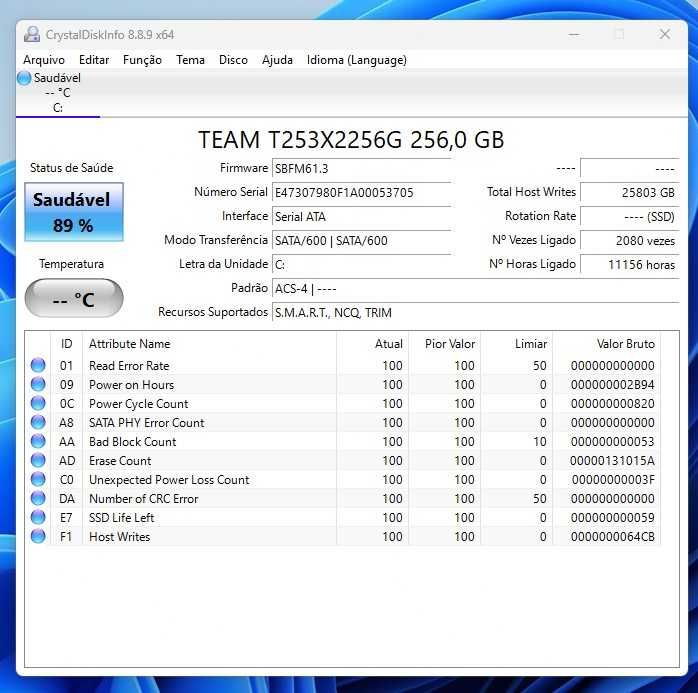Click status orb for Erase Count row

[x=38, y=460]
